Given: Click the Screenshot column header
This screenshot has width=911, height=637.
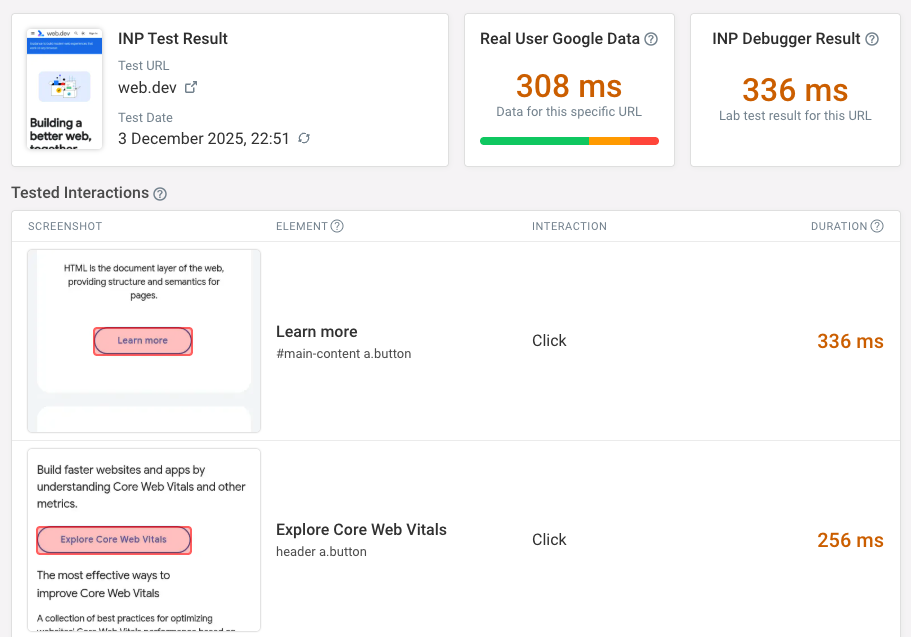Looking at the screenshot, I should point(65,226).
